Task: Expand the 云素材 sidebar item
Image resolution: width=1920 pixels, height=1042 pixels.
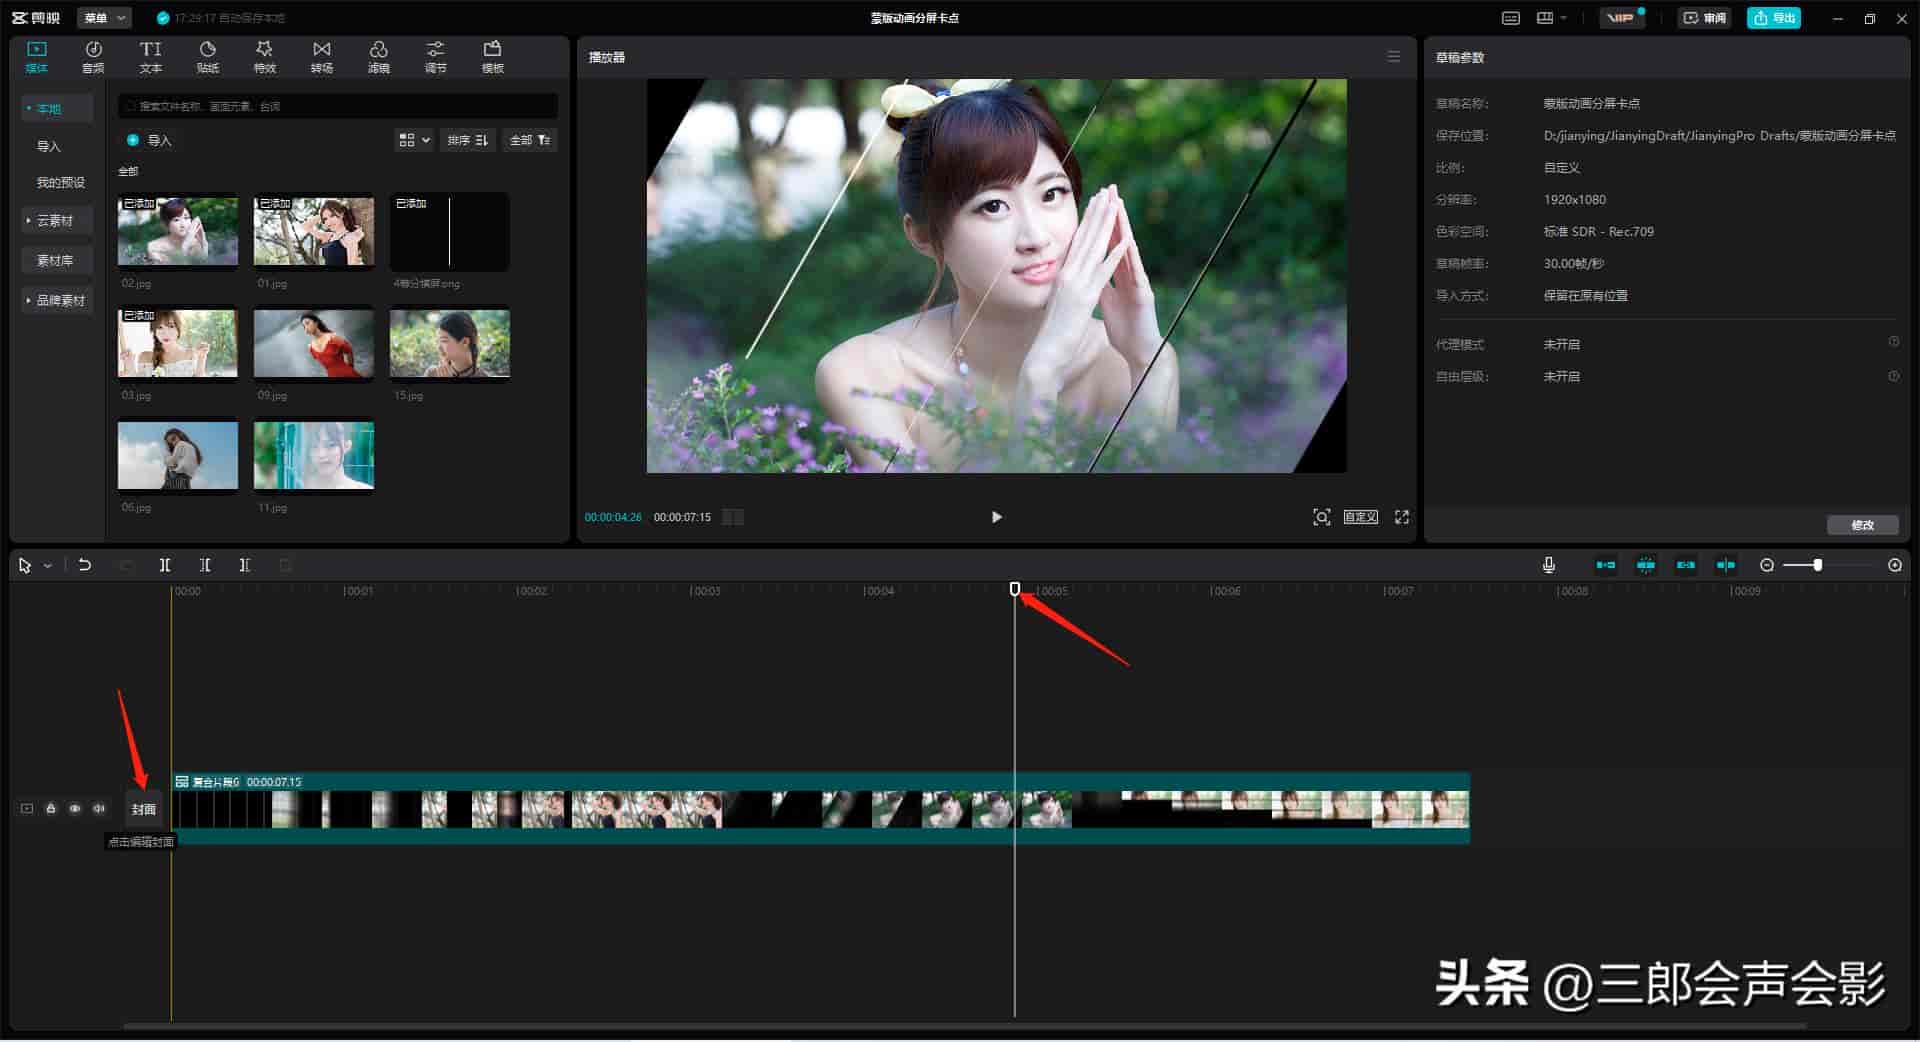Action: [57, 220]
